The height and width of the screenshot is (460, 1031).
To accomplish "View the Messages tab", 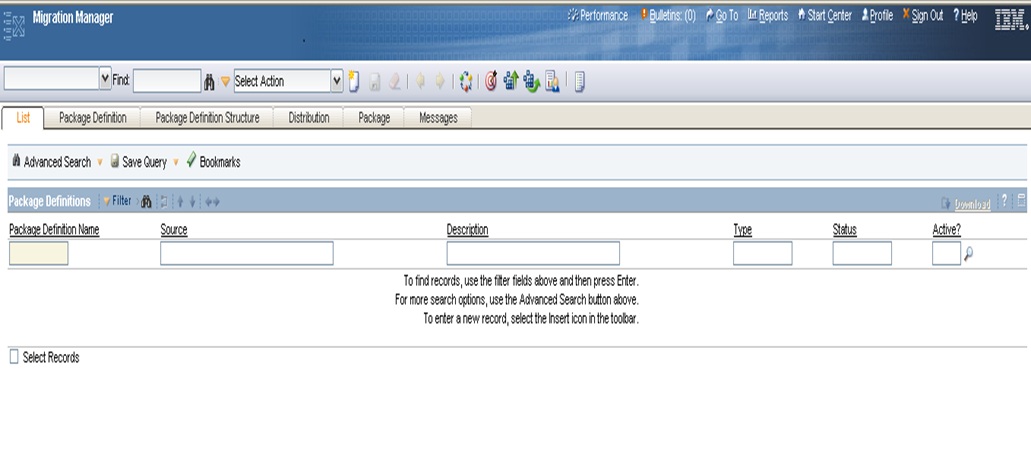I will 438,118.
